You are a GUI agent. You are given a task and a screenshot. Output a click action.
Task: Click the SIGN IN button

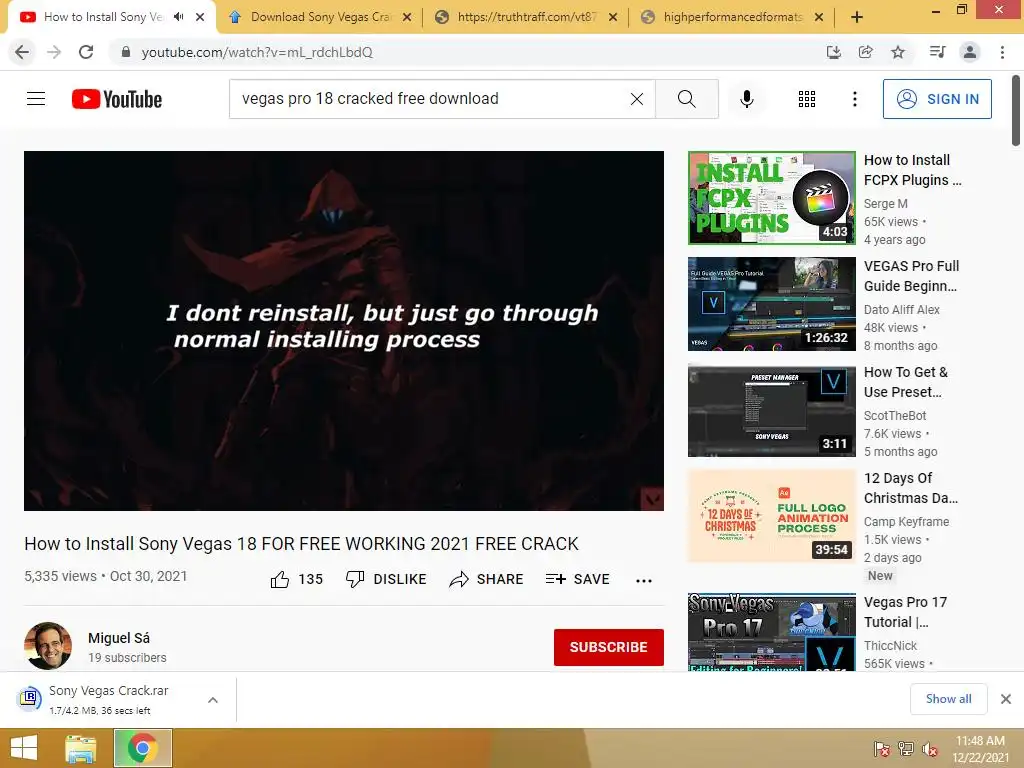937,99
